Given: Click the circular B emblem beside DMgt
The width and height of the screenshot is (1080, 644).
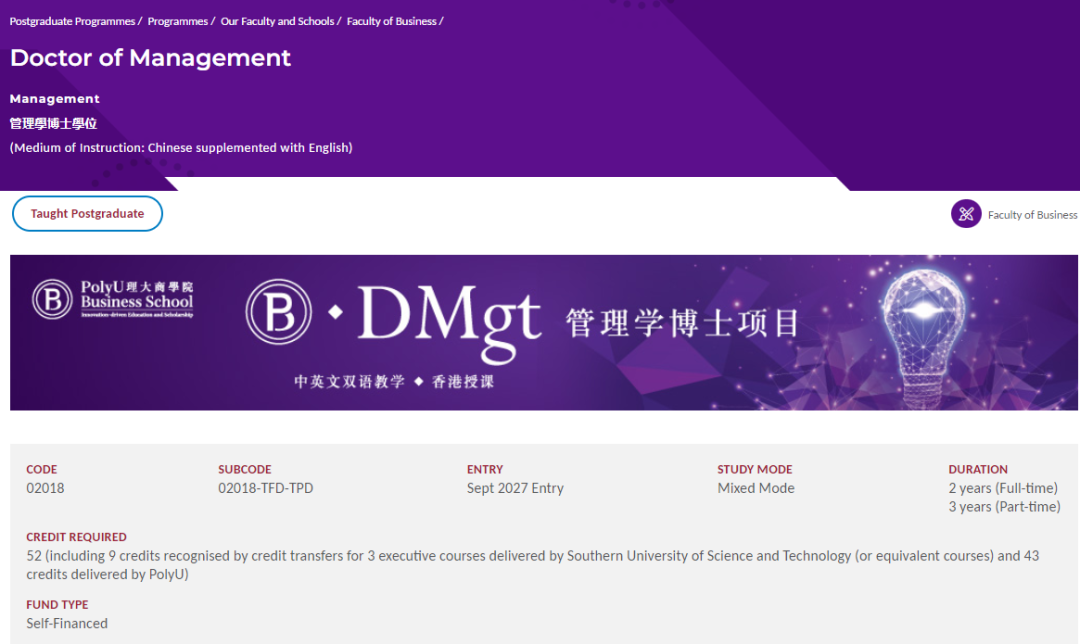Looking at the screenshot, I should pyautogui.click(x=278, y=311).
